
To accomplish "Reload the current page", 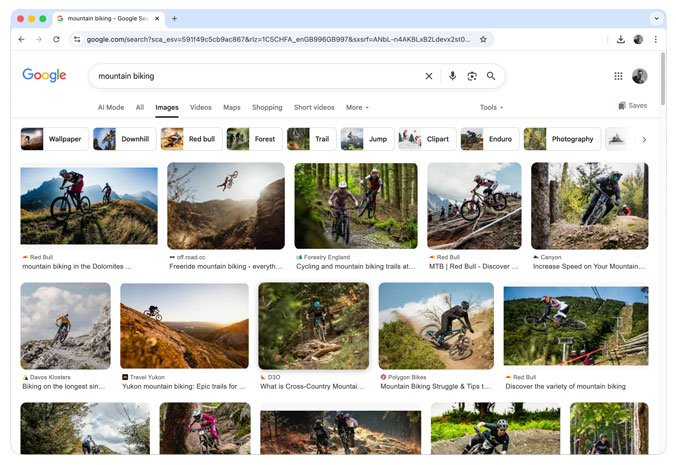I will (x=56, y=39).
